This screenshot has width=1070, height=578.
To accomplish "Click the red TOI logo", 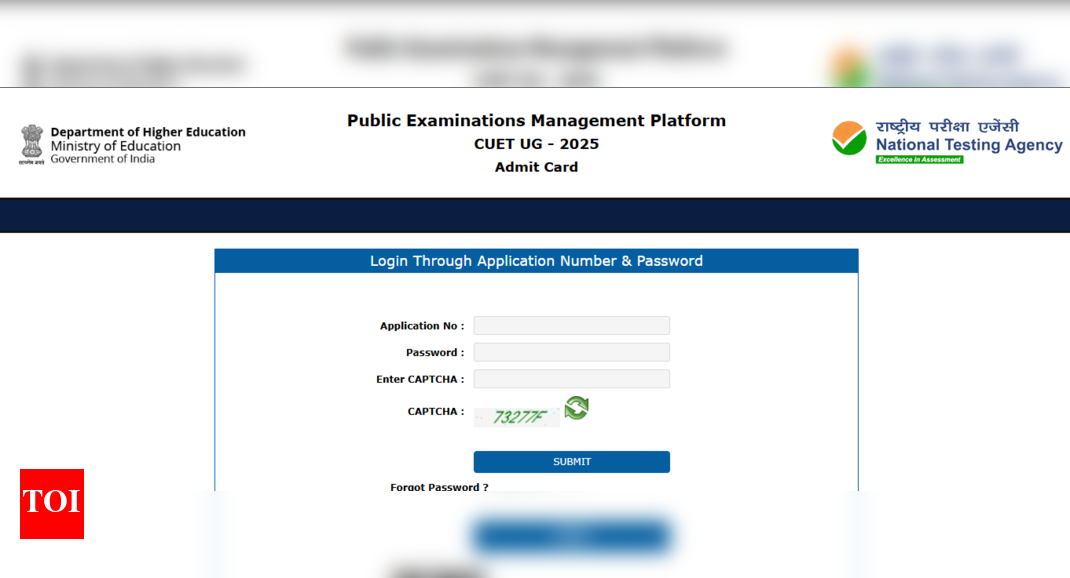I will 52,504.
